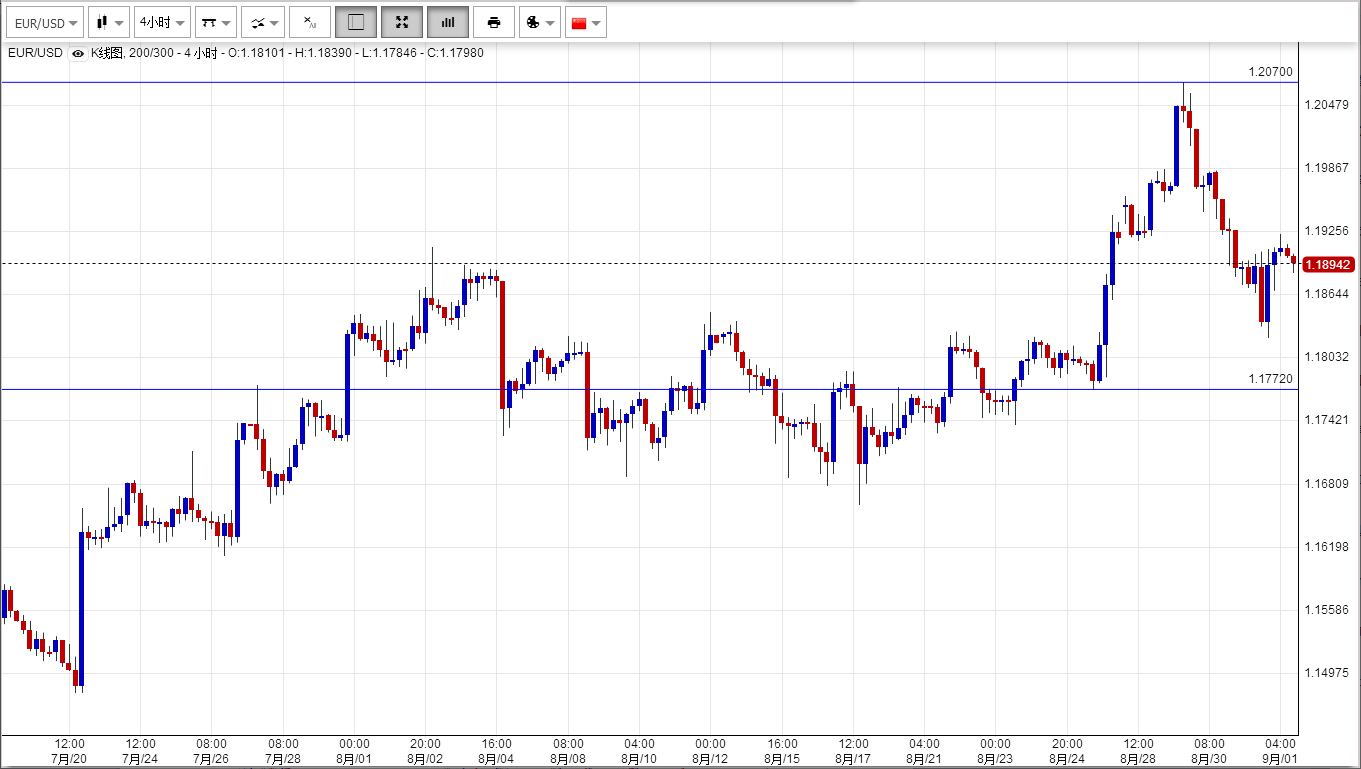Click the 8月28 date axis label
The width and height of the screenshot is (1361, 769).
(x=1138, y=759)
